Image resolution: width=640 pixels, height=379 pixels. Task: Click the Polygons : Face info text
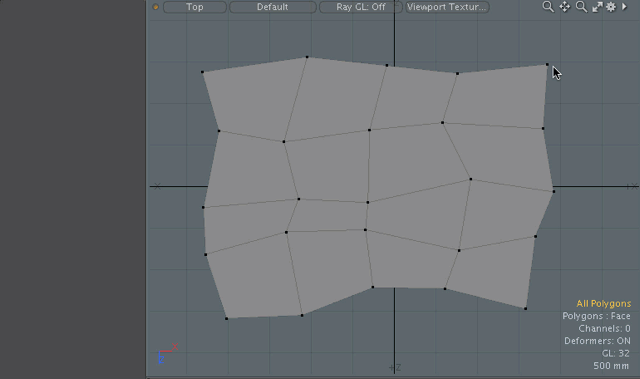click(596, 316)
